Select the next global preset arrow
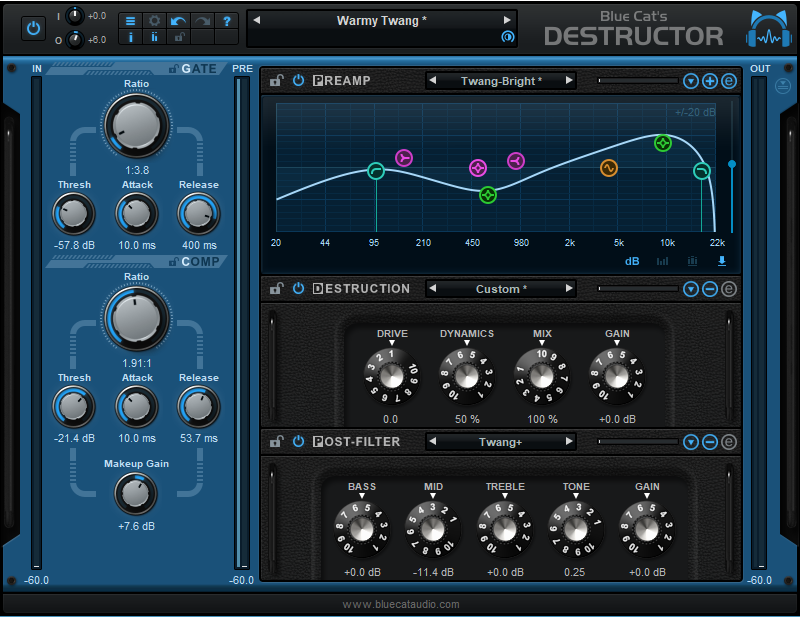The width and height of the screenshot is (800, 617). (x=507, y=20)
